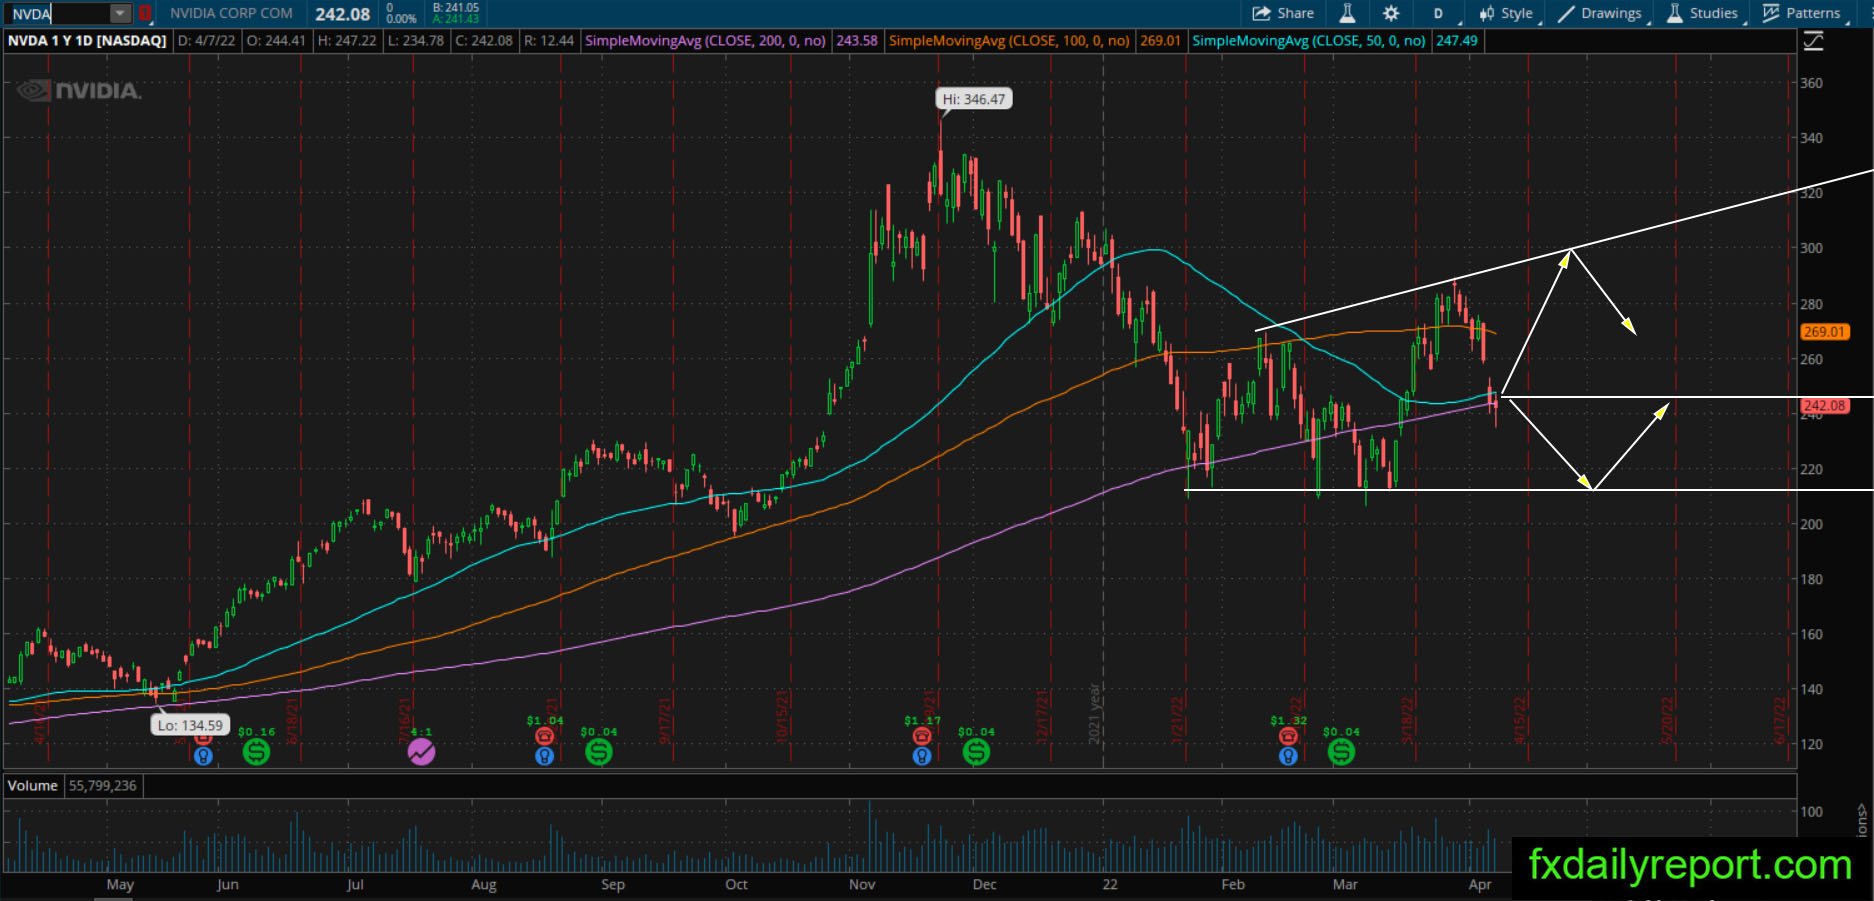1874x901 pixels.
Task: Select the 200-period SimpleMovingAvg study label
Action: pyautogui.click(x=705, y=41)
